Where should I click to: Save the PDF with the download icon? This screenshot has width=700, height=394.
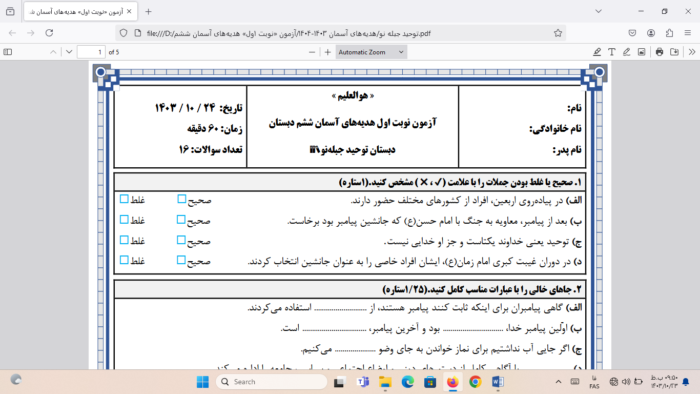[675, 52]
